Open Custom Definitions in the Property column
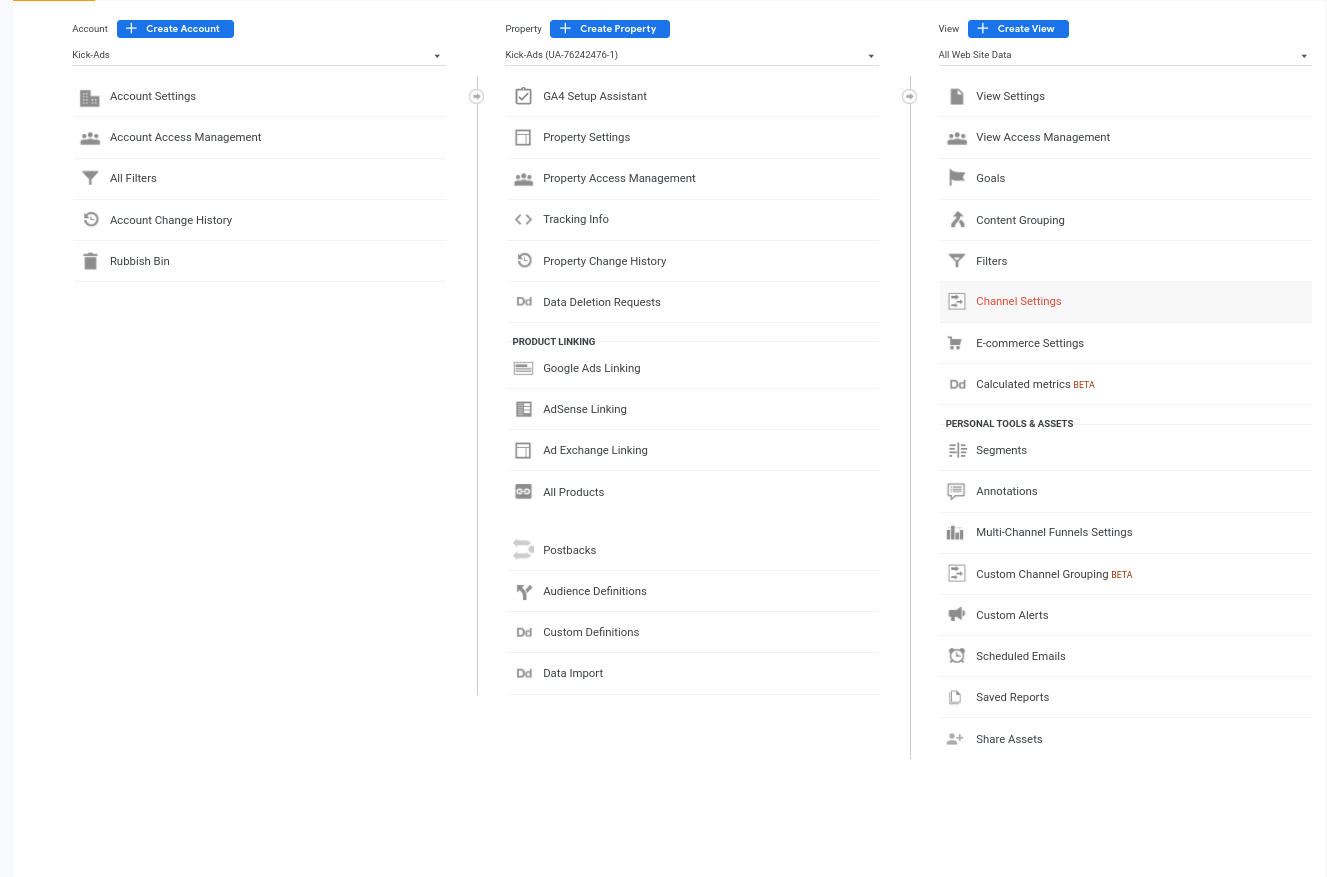1327x877 pixels. pyautogui.click(x=692, y=632)
